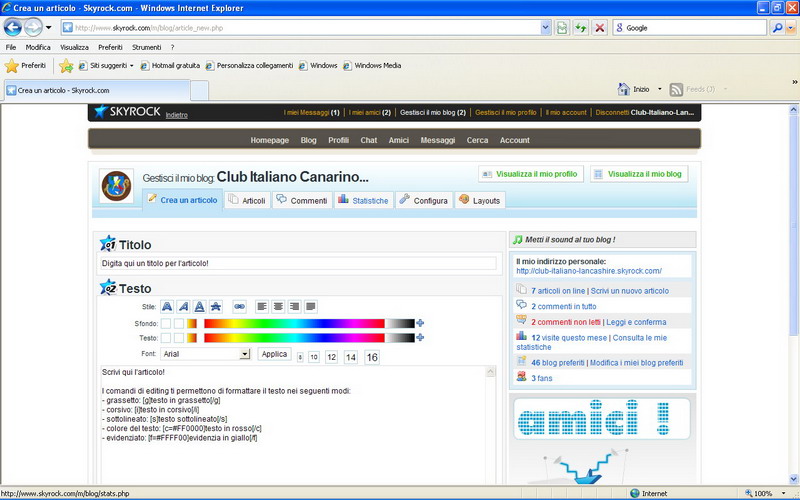Open the Modifica menu
This screenshot has width=800, height=500.
pos(38,47)
